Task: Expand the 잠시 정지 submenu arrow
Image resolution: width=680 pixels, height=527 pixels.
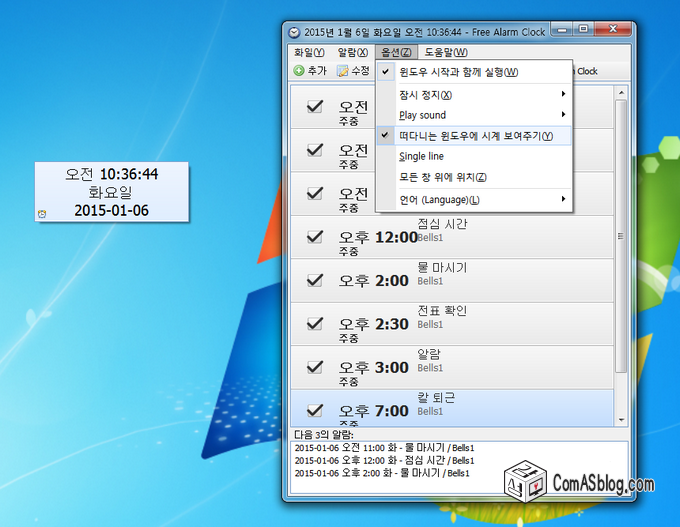Action: click(563, 94)
